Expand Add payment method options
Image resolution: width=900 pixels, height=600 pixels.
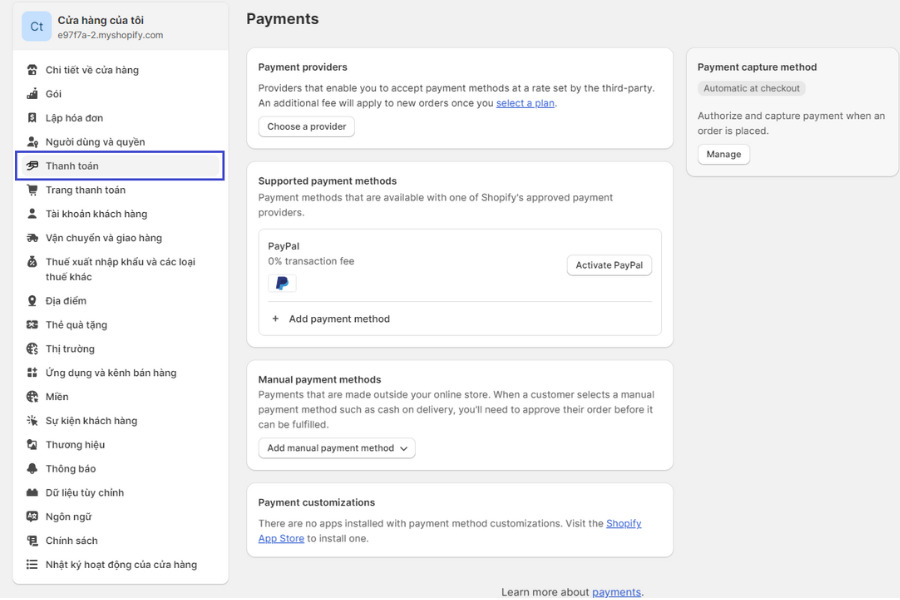(330, 318)
